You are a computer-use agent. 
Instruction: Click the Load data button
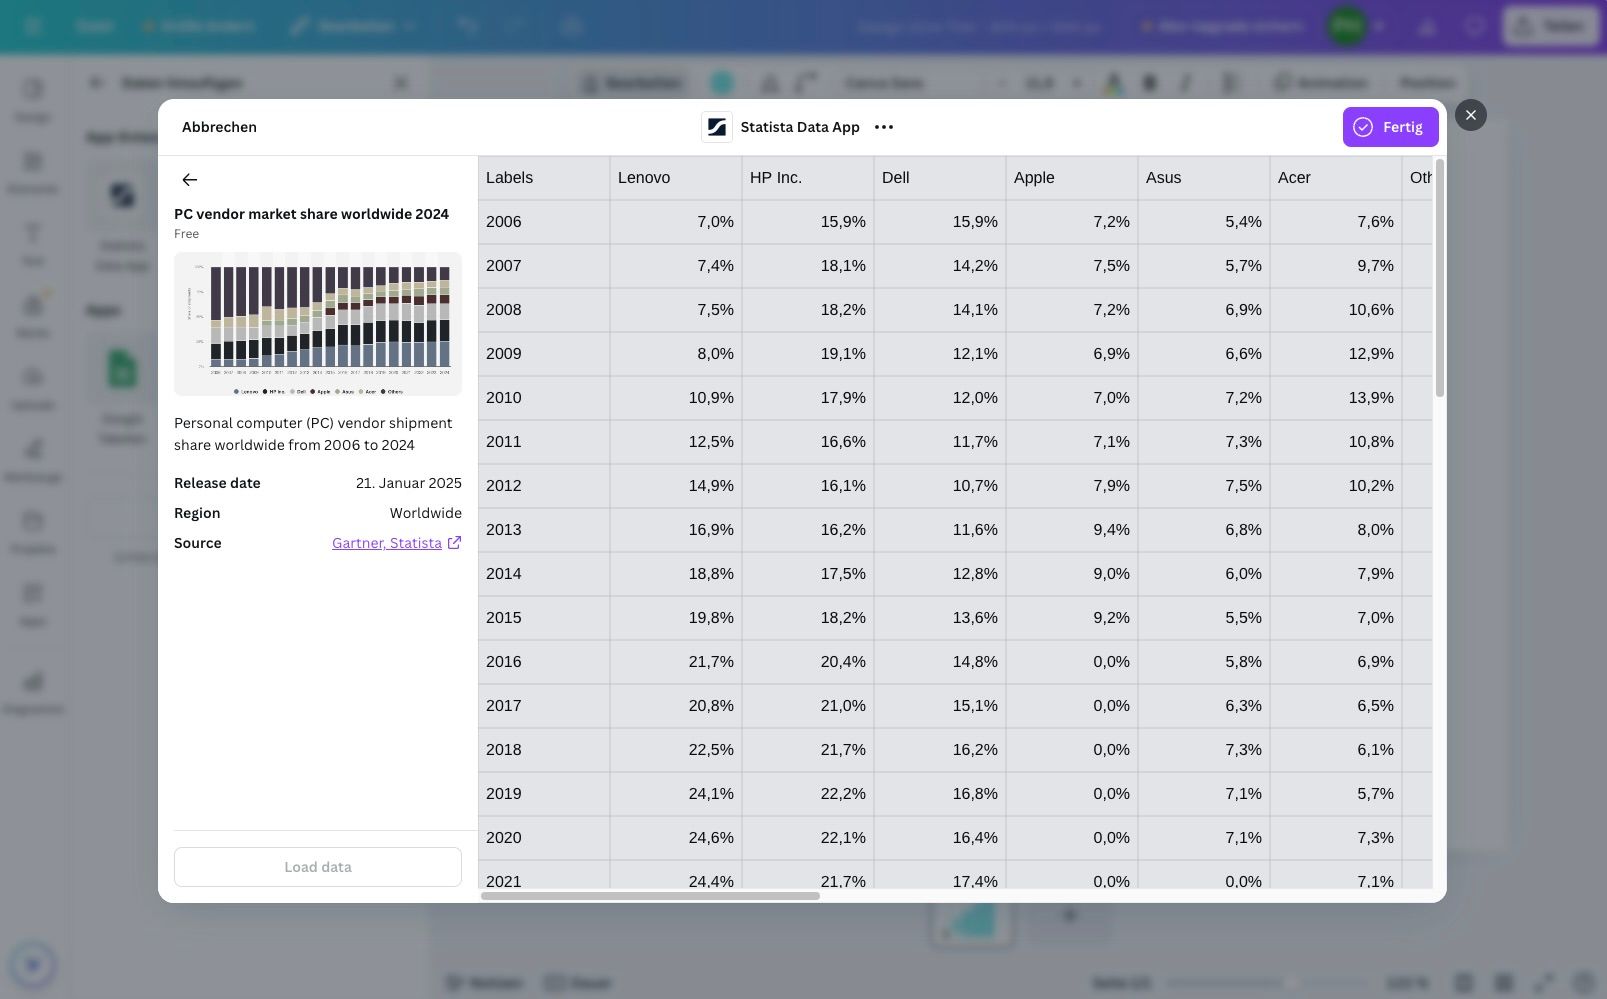(318, 867)
